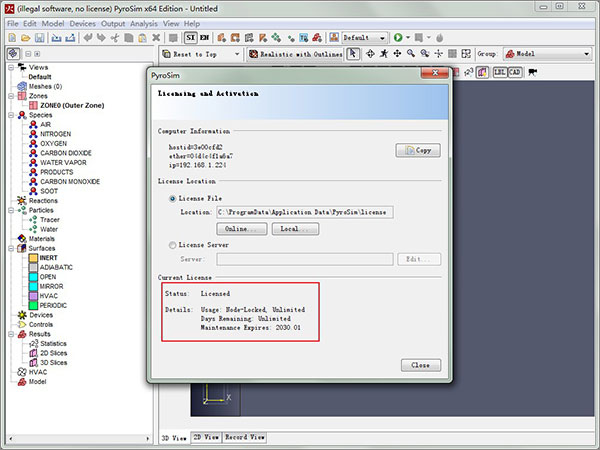Switch to SI units
This screenshot has width=600, height=450.
pyautogui.click(x=191, y=38)
